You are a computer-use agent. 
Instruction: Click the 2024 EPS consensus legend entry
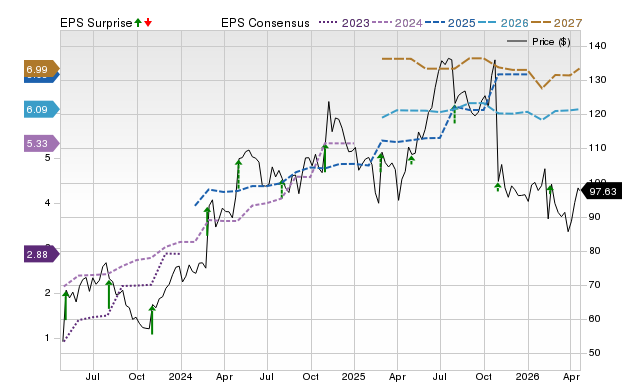pyautogui.click(x=397, y=23)
